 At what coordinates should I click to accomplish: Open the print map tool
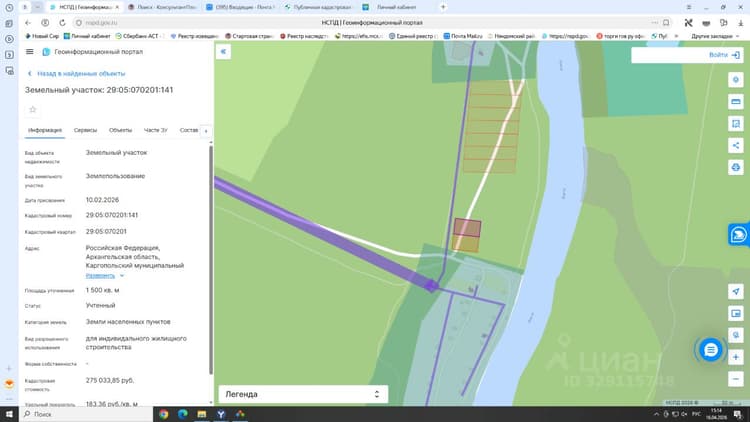(x=736, y=167)
